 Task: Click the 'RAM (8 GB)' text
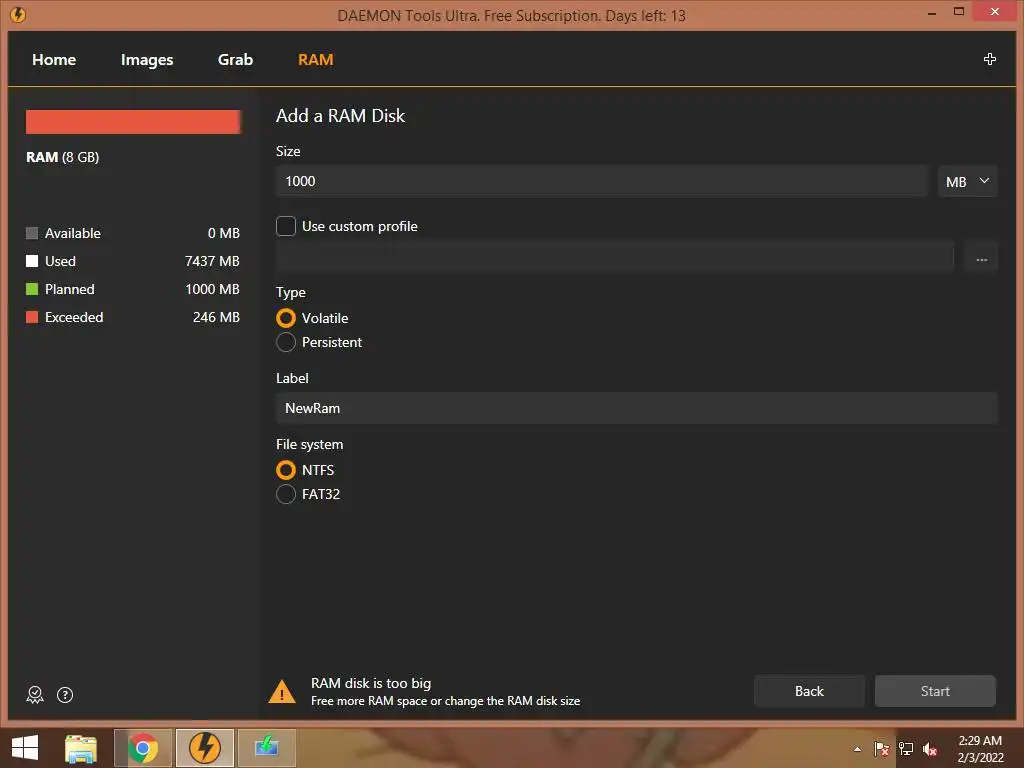(x=63, y=157)
